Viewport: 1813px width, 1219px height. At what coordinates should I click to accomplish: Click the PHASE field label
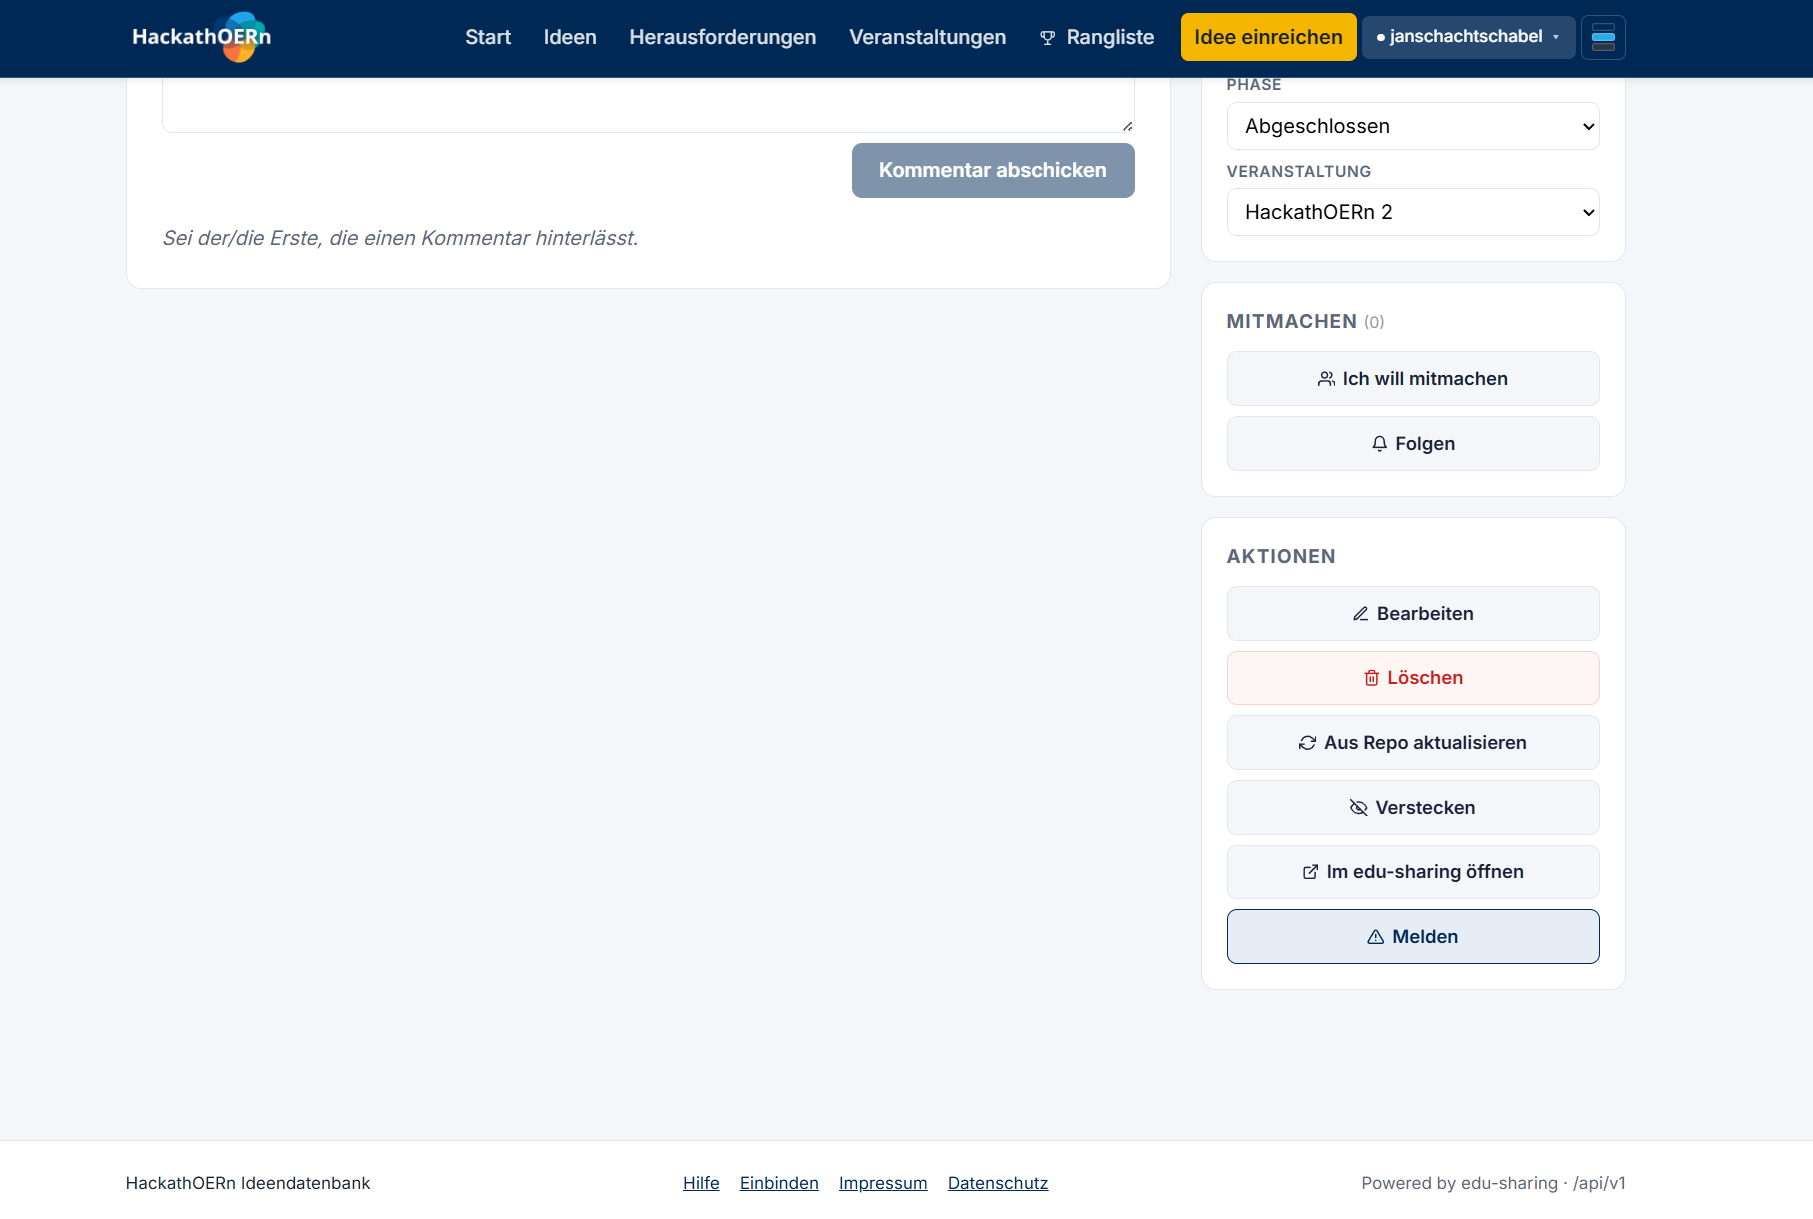click(x=1254, y=85)
